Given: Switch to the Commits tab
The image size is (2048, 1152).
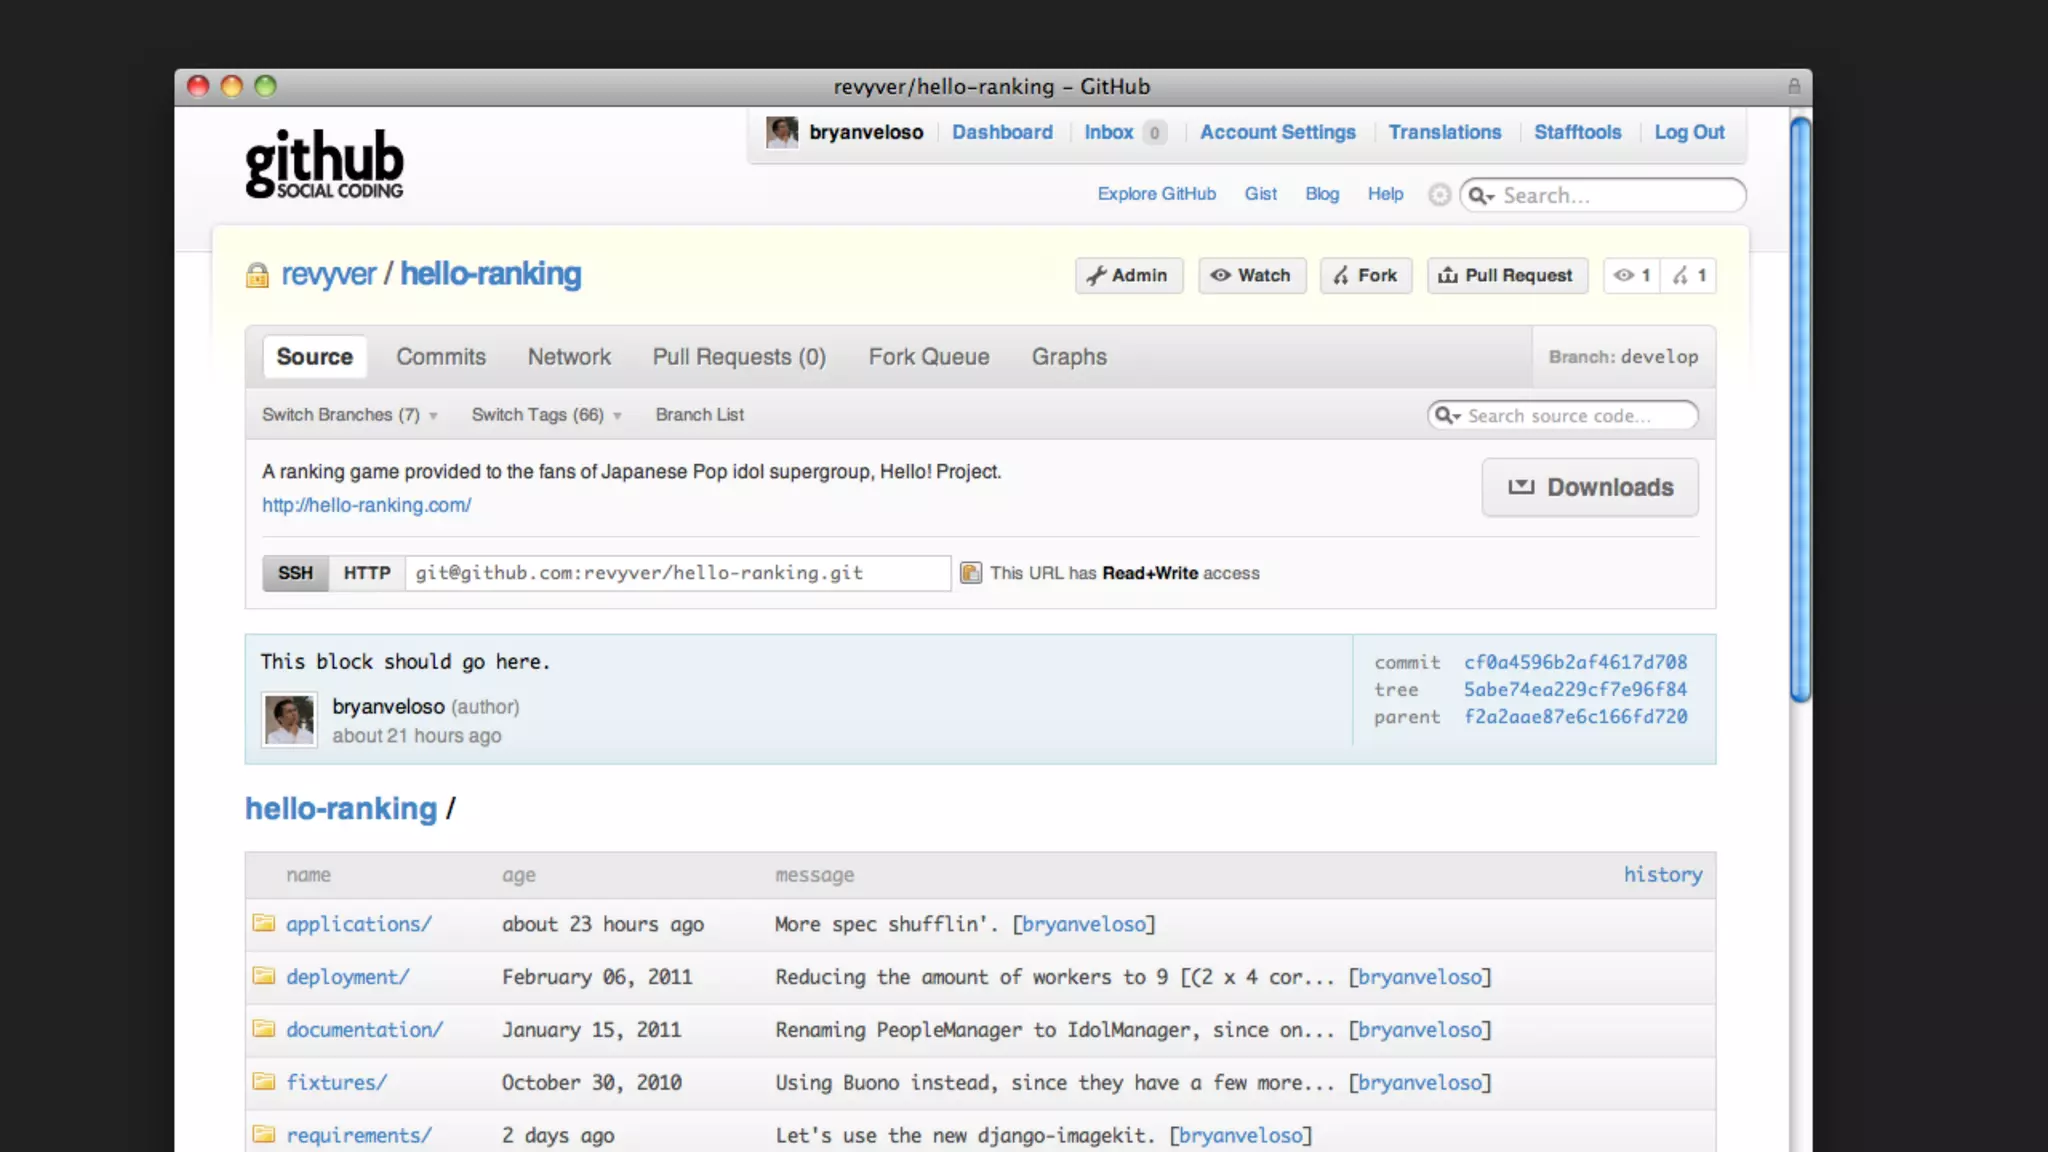Looking at the screenshot, I should click(440, 357).
